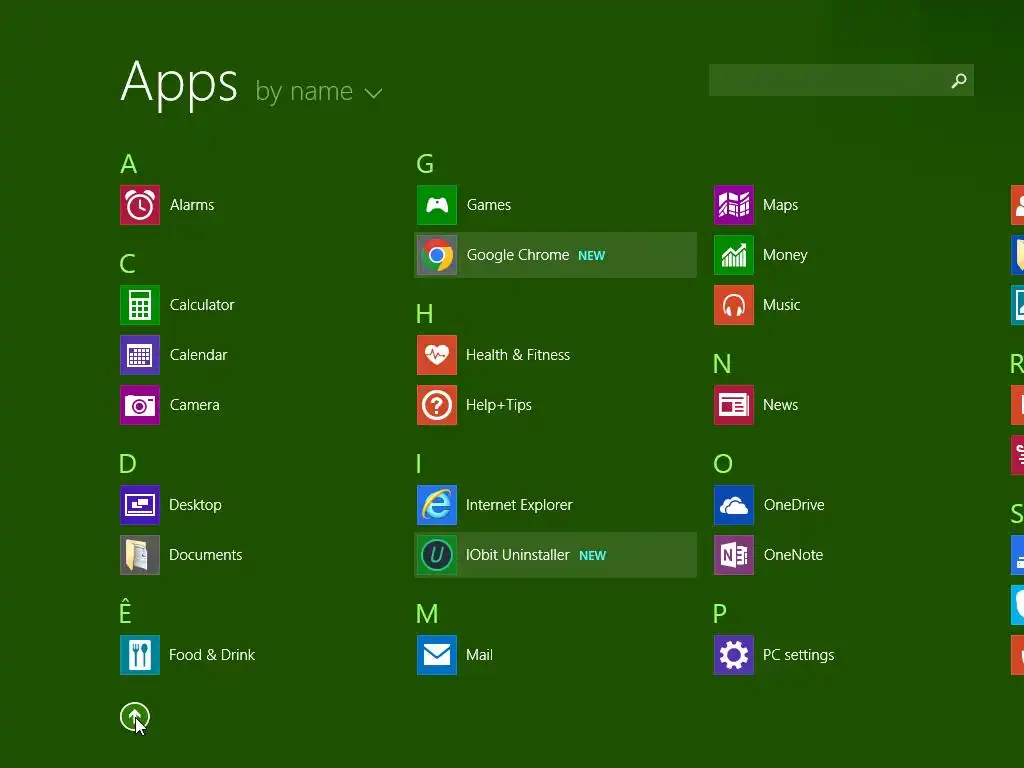Open the Alarms app icon
The width and height of the screenshot is (1024, 768).
click(x=140, y=205)
